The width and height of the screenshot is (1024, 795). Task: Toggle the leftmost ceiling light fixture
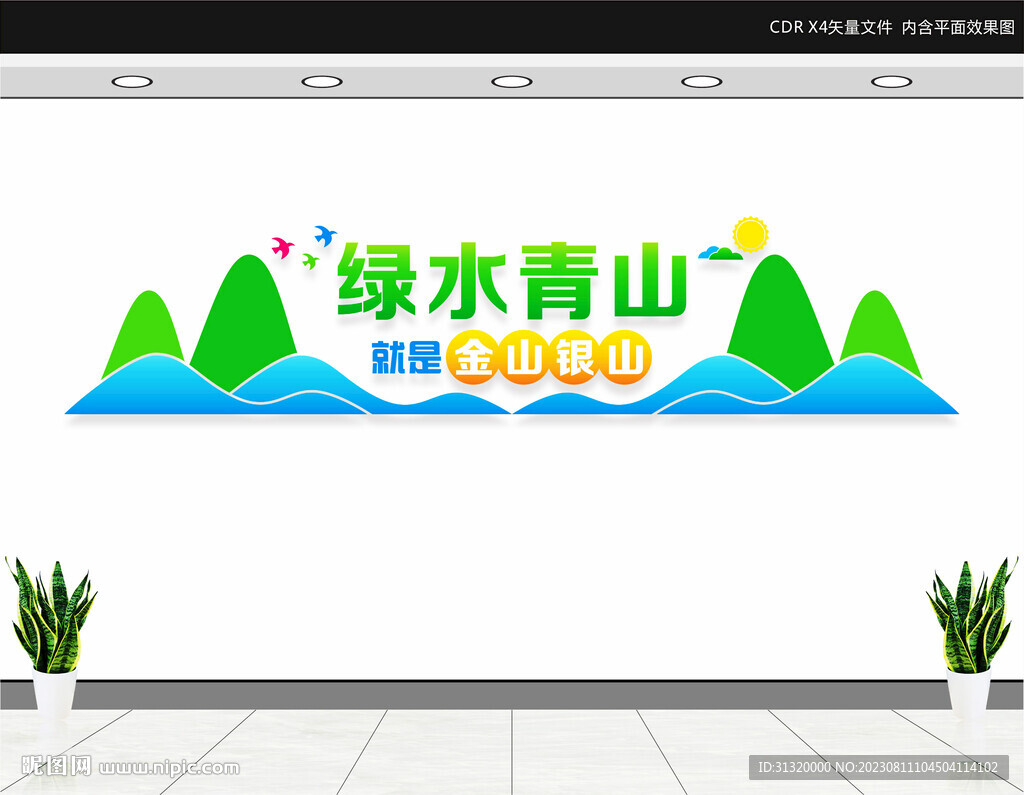click(x=133, y=81)
